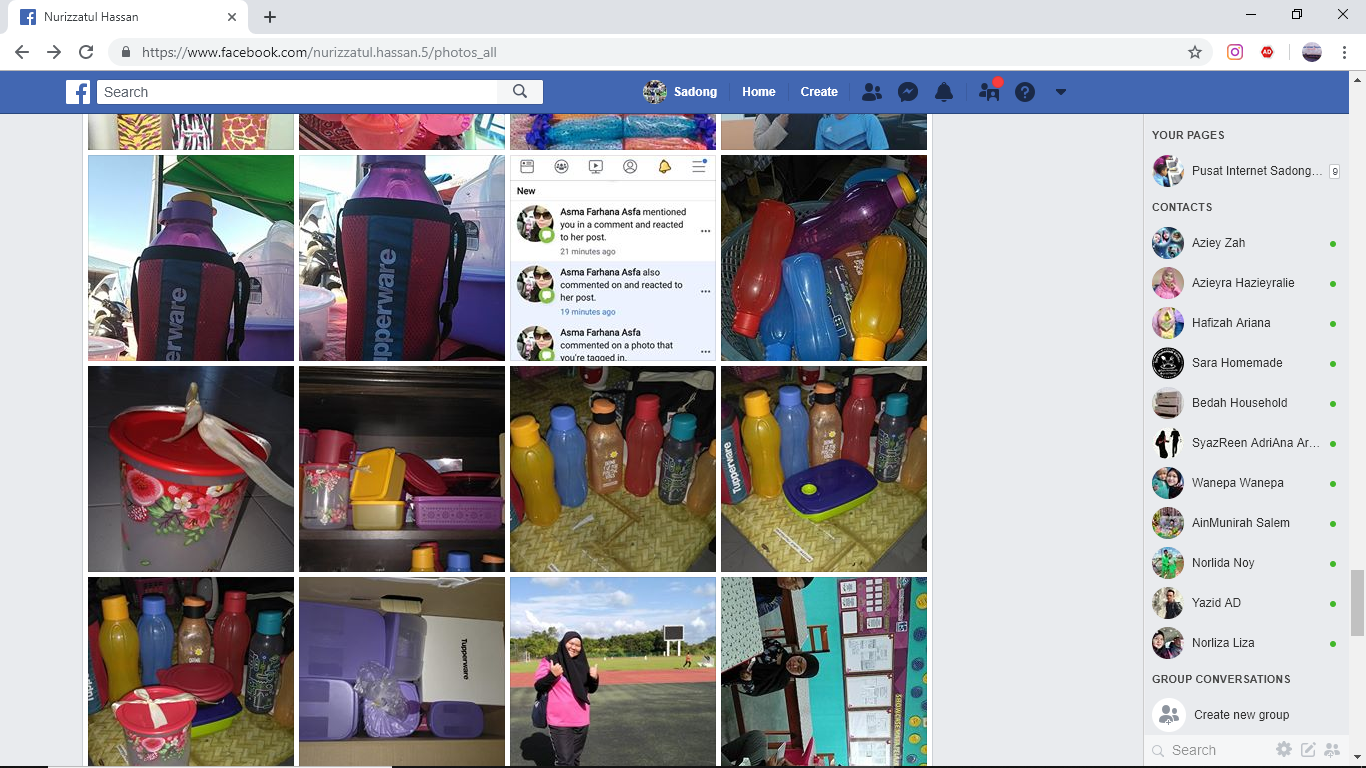Open Facebook Messenger icon in top bar

[x=908, y=92]
